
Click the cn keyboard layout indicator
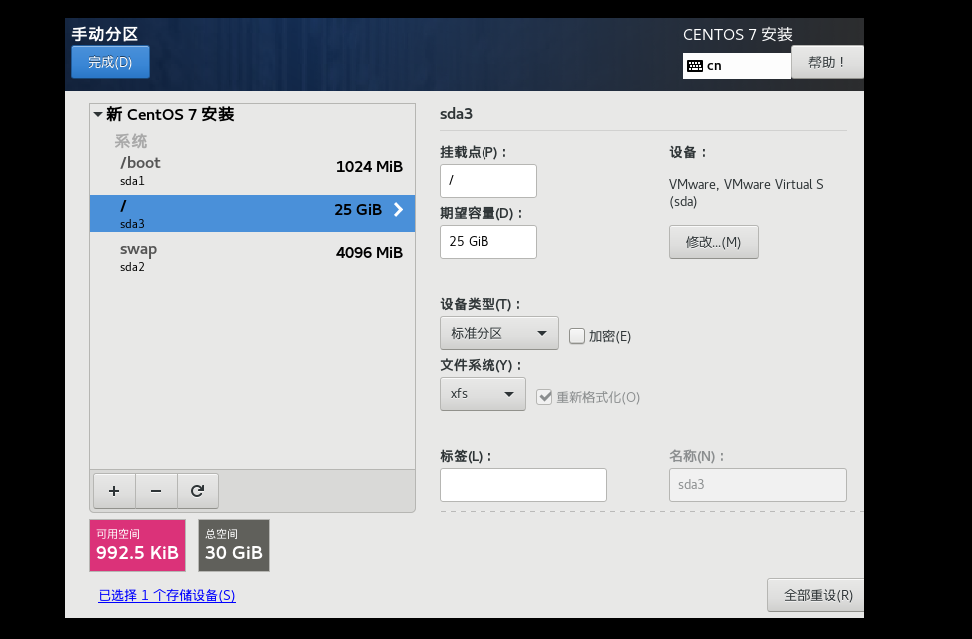click(x=737, y=66)
